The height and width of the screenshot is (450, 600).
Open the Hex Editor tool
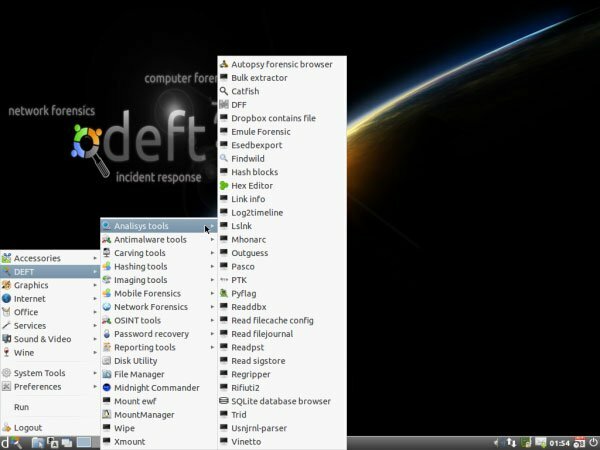252,185
